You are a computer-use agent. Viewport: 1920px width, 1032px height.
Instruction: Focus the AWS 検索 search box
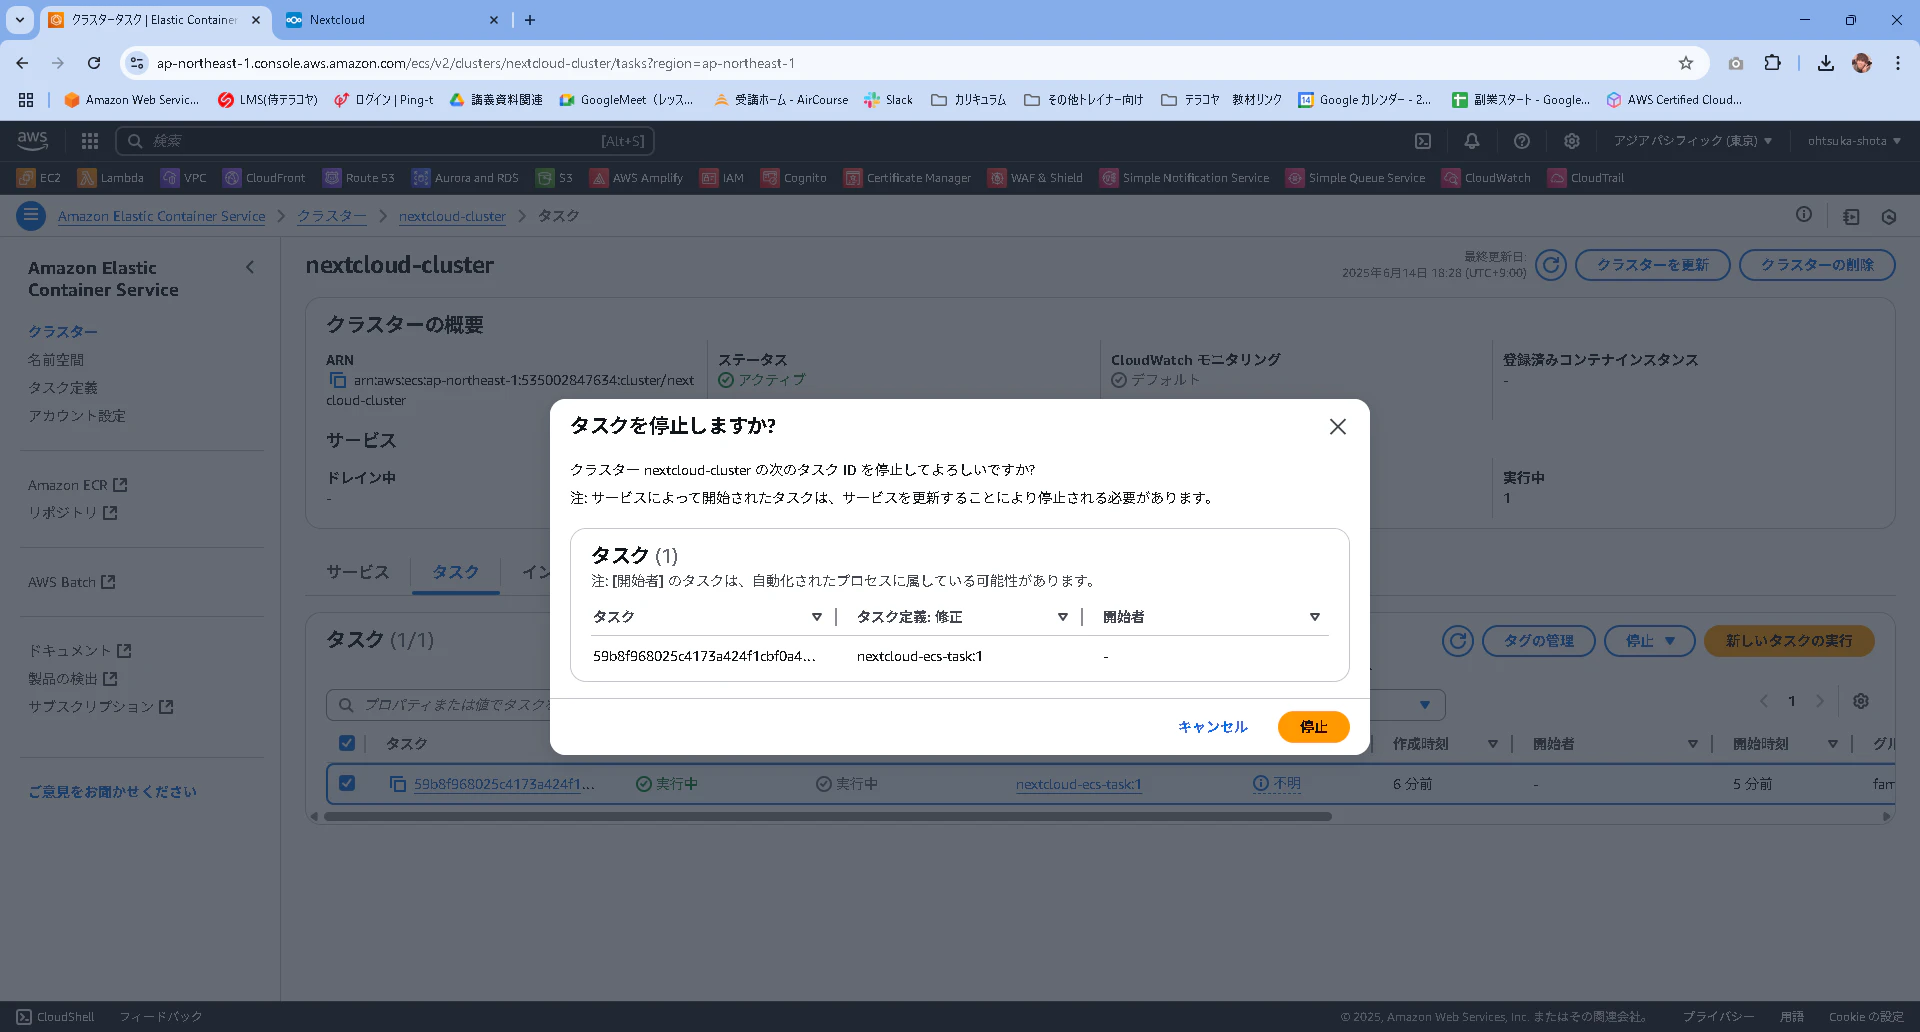385,141
